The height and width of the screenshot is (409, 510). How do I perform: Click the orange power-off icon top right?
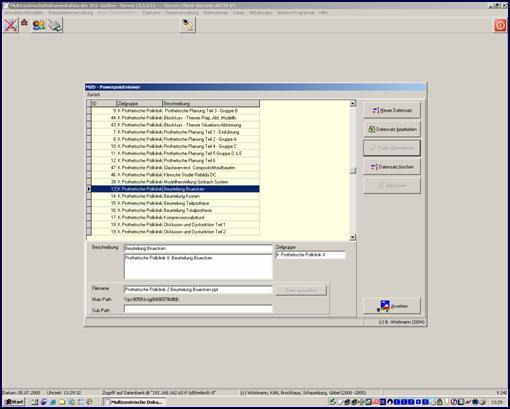tap(500, 25)
